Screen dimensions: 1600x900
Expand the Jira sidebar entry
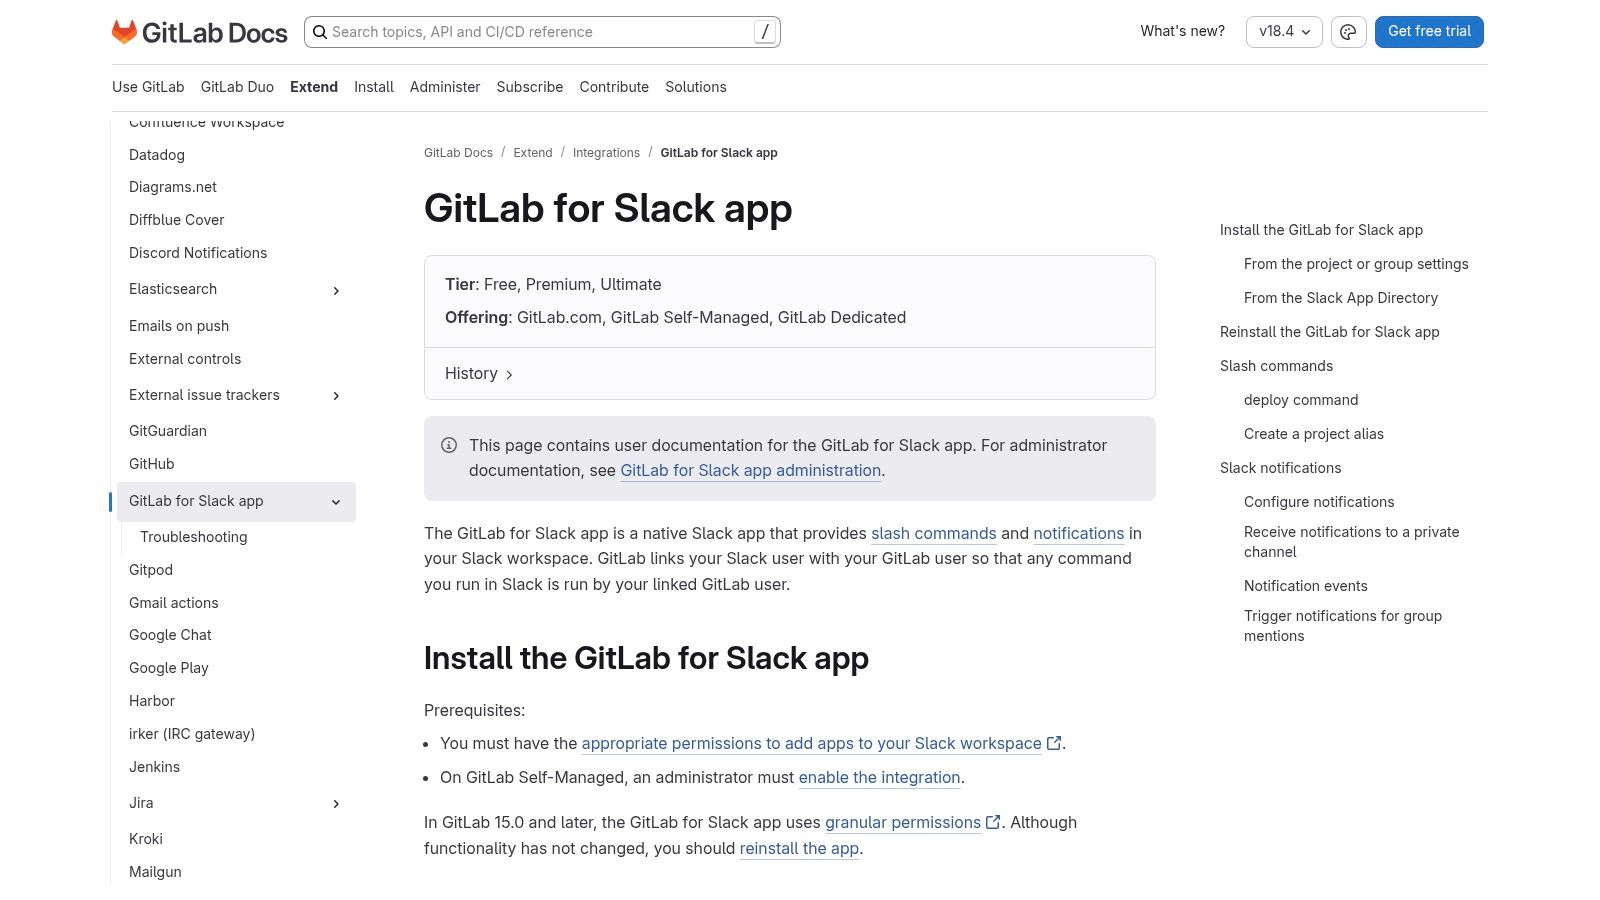tap(336, 803)
